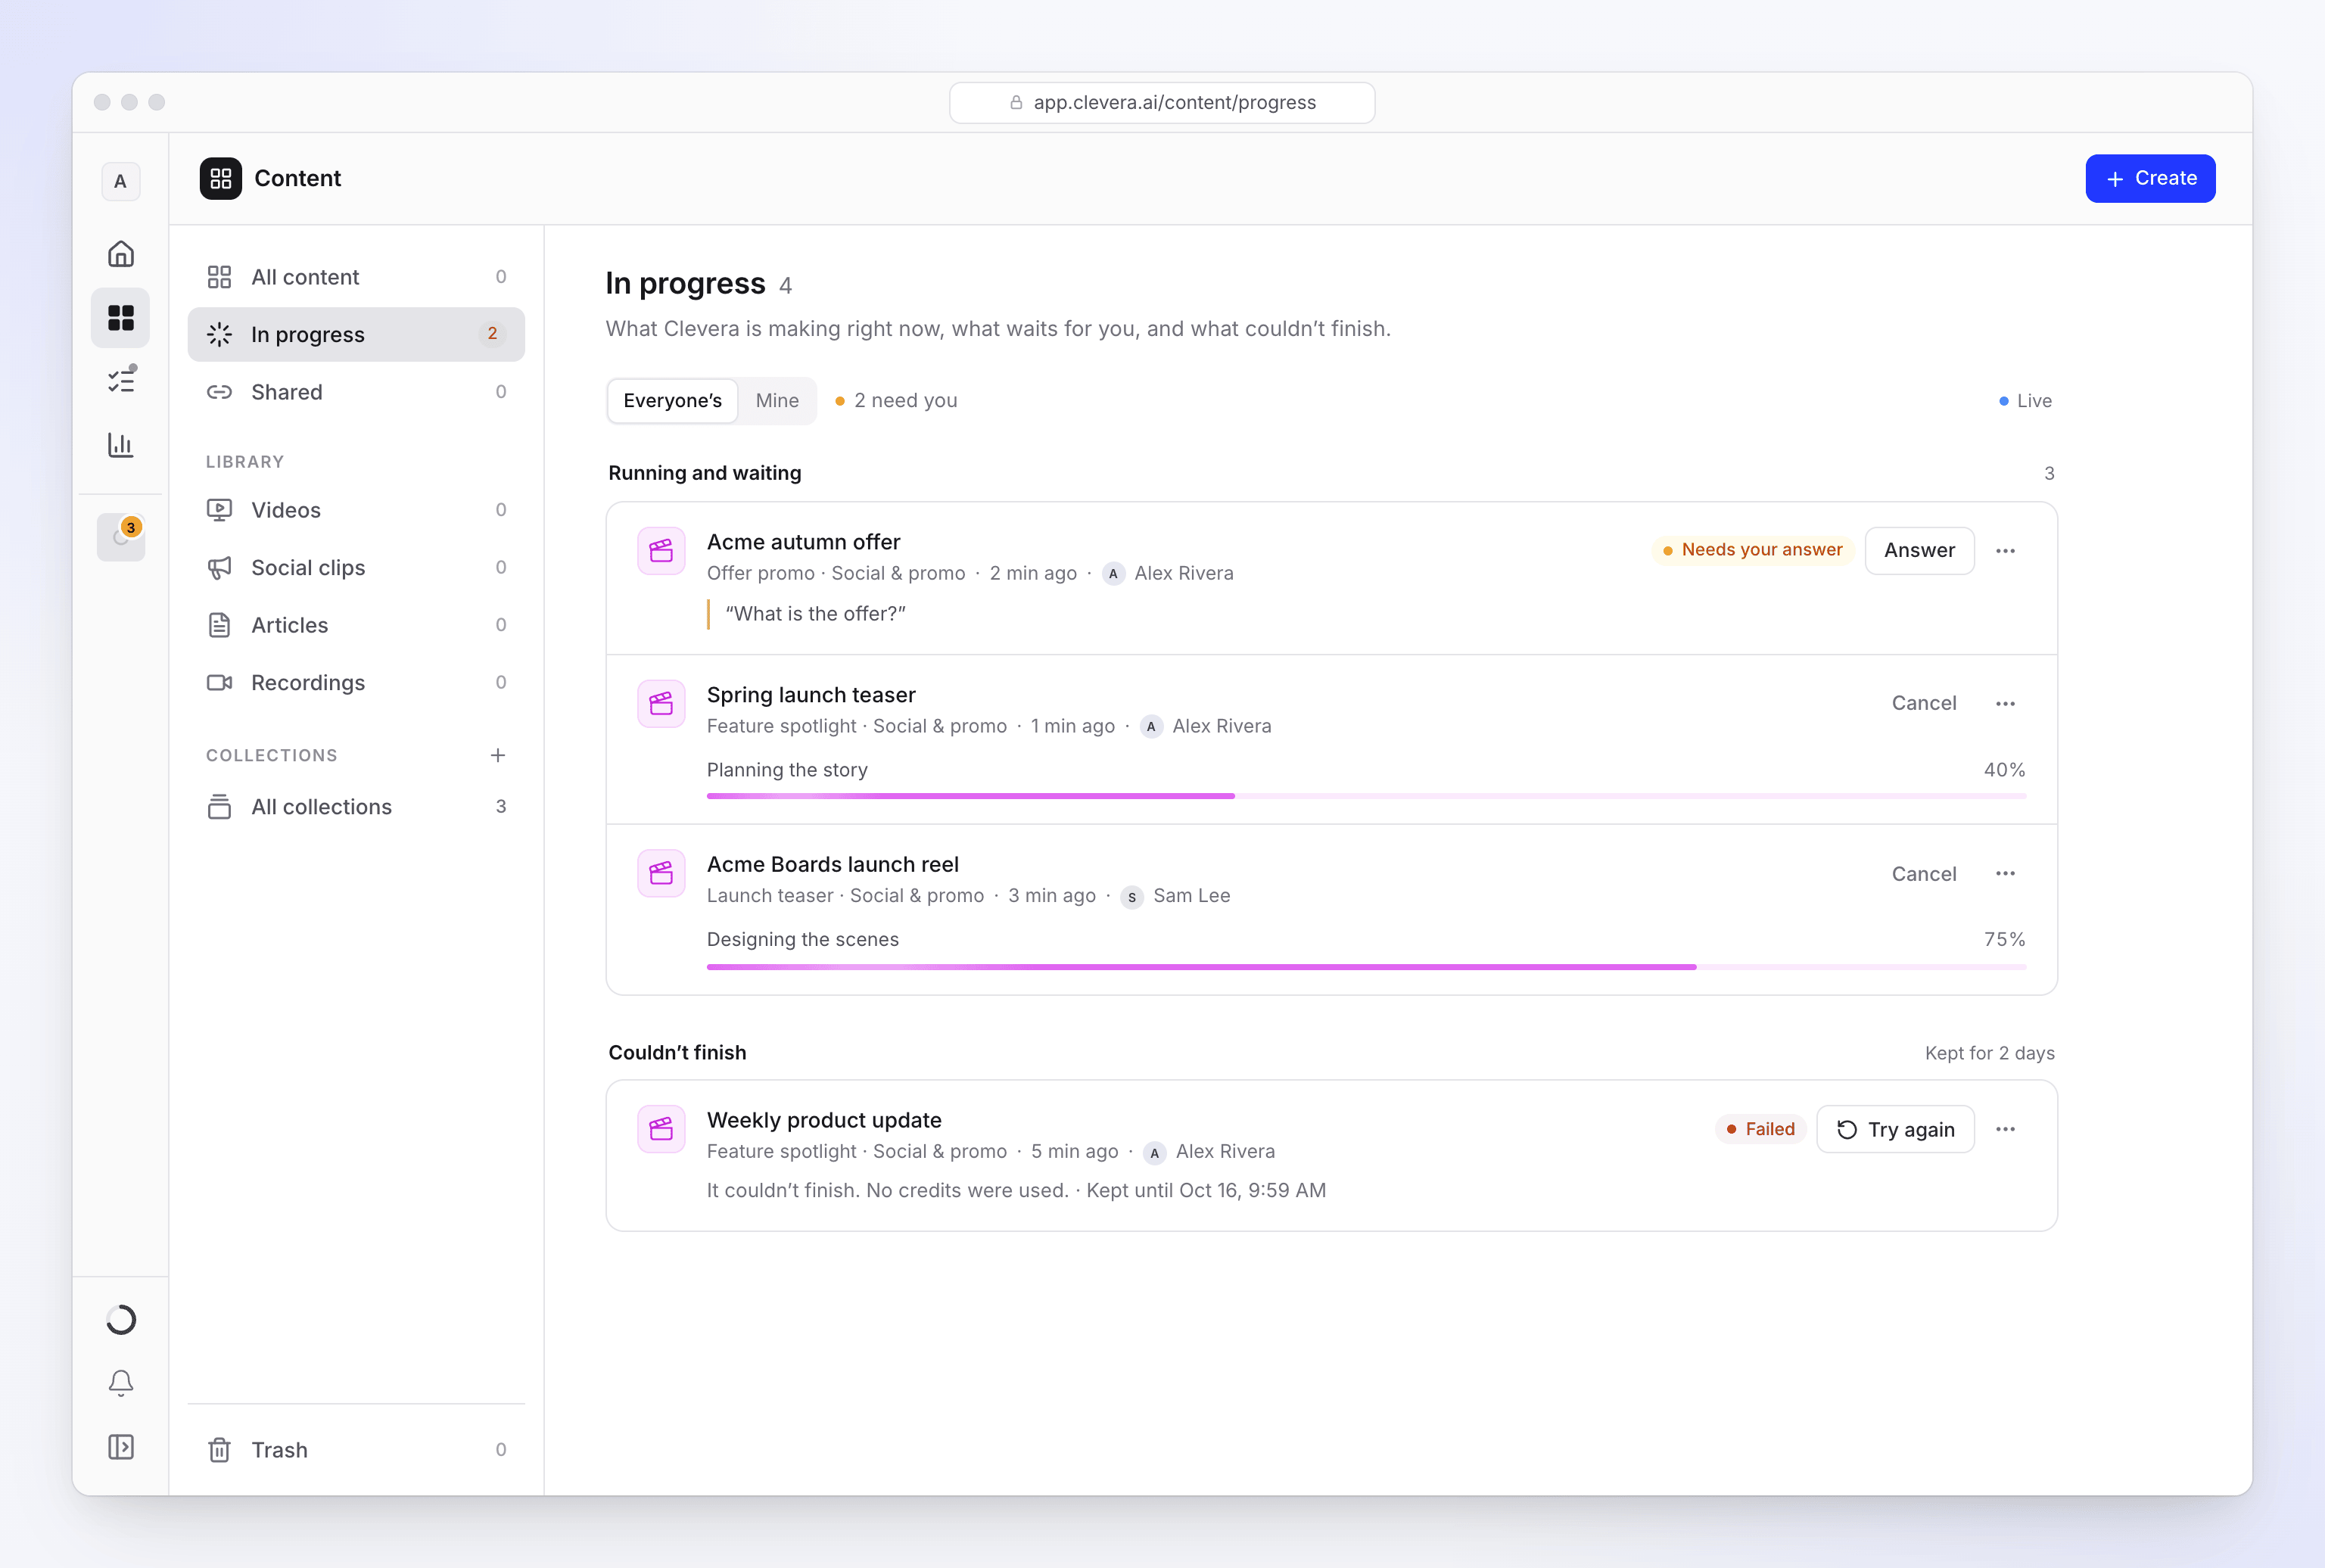Click the Spring launch teaser progress bar
Image resolution: width=2325 pixels, height=1568 pixels.
[1366, 796]
